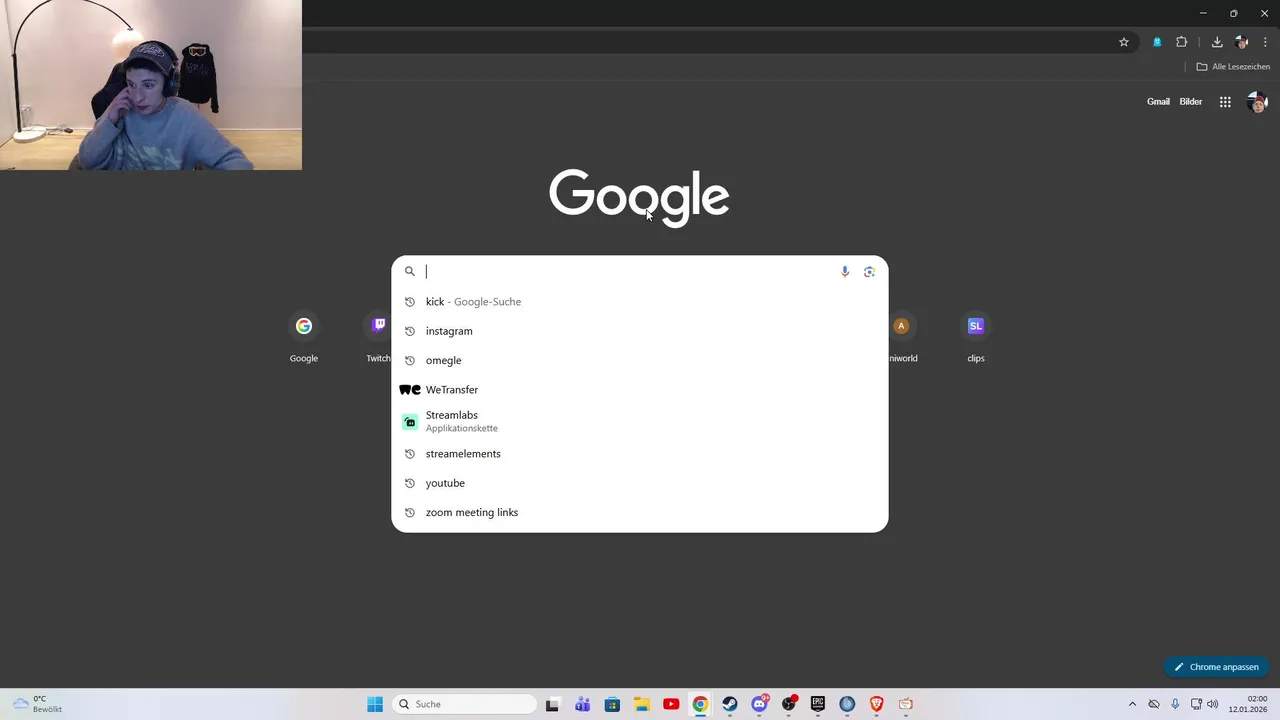Open the Bilder link
Image resolution: width=1280 pixels, height=720 pixels.
(1190, 102)
